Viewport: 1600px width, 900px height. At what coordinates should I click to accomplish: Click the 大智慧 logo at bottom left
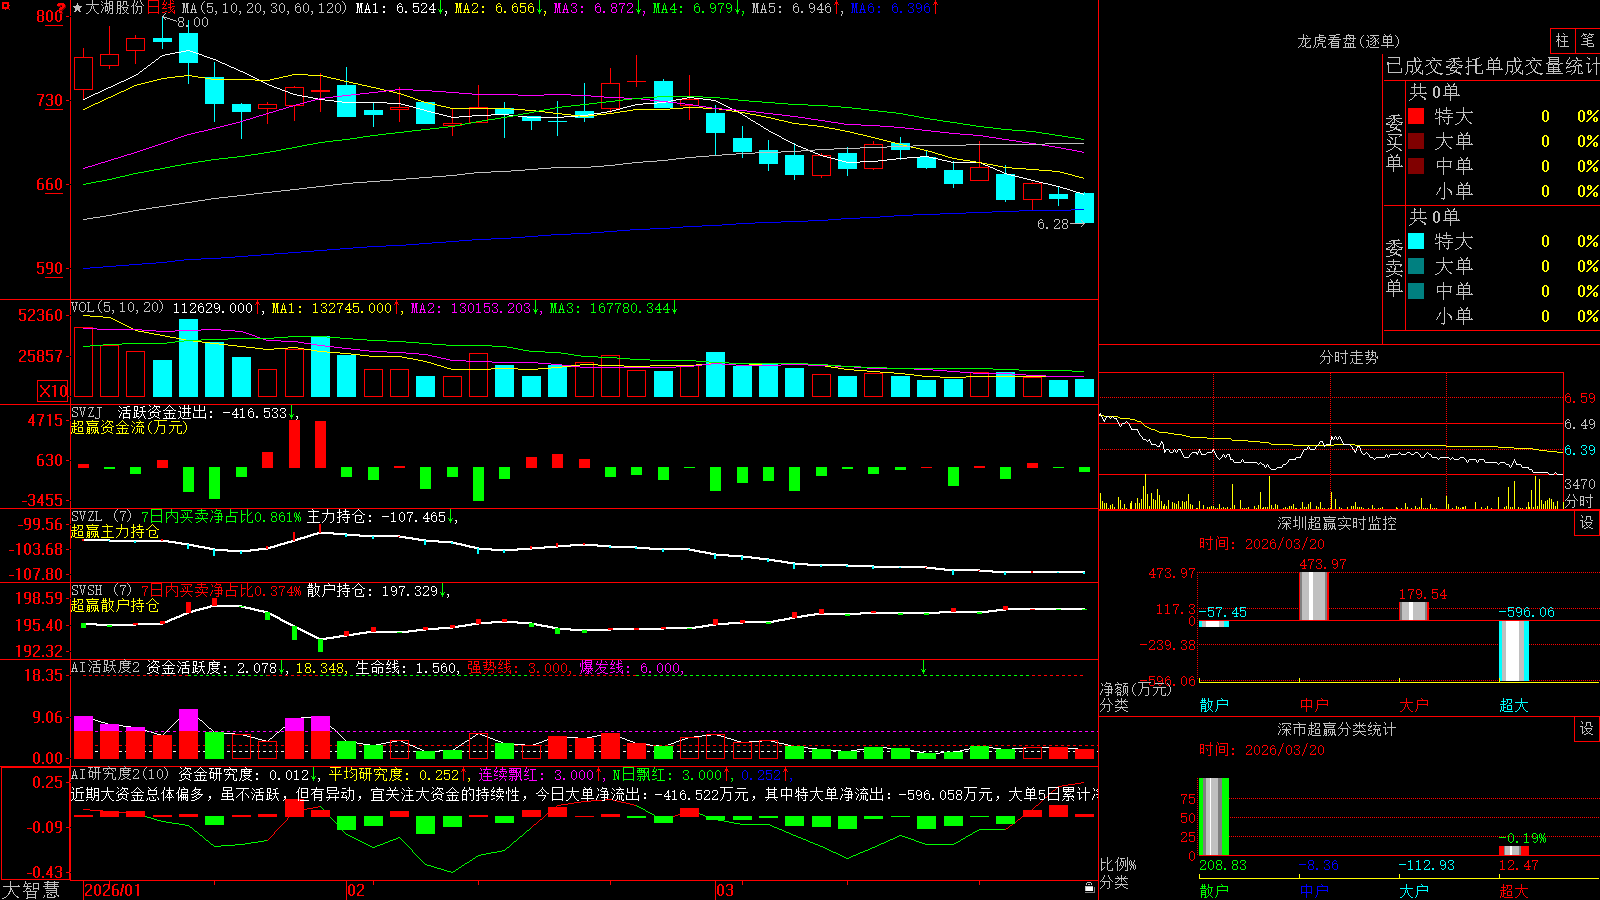pos(31,890)
